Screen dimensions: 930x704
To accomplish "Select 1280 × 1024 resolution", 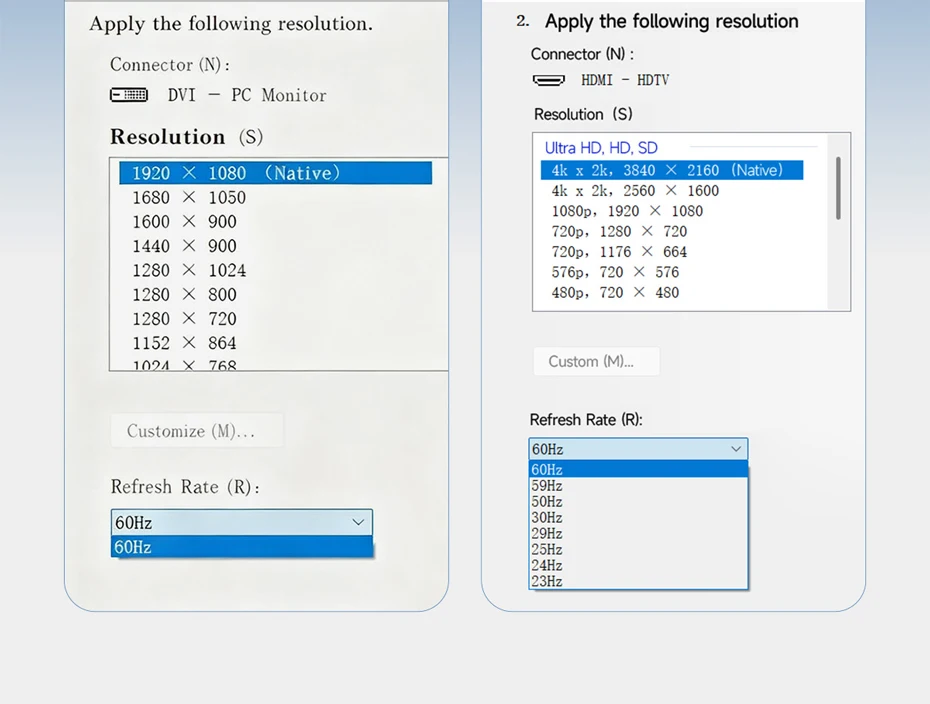I will tap(189, 270).
